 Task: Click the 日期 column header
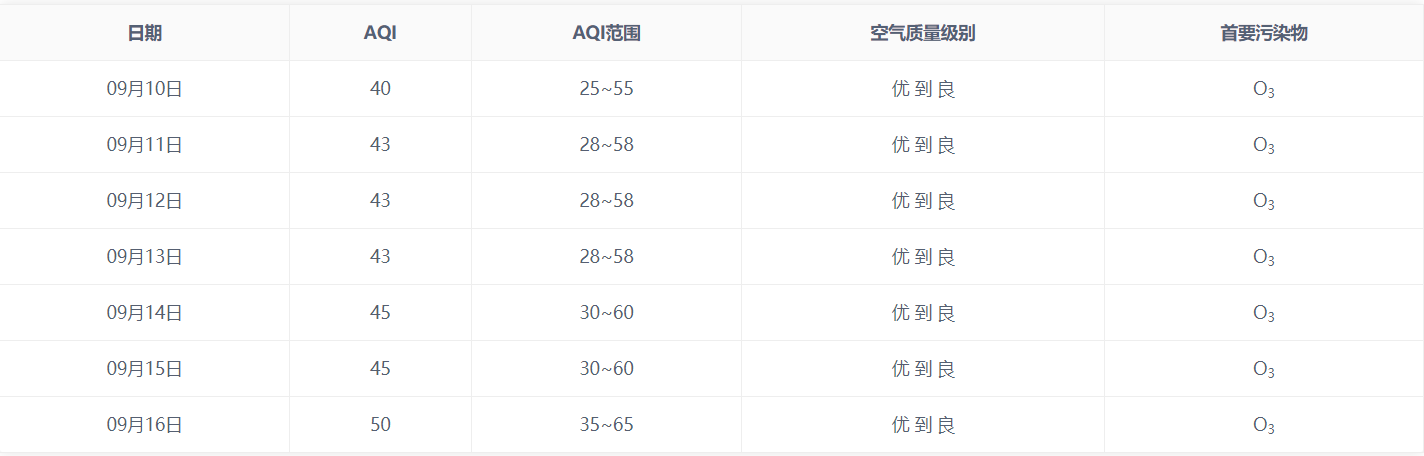click(x=145, y=33)
